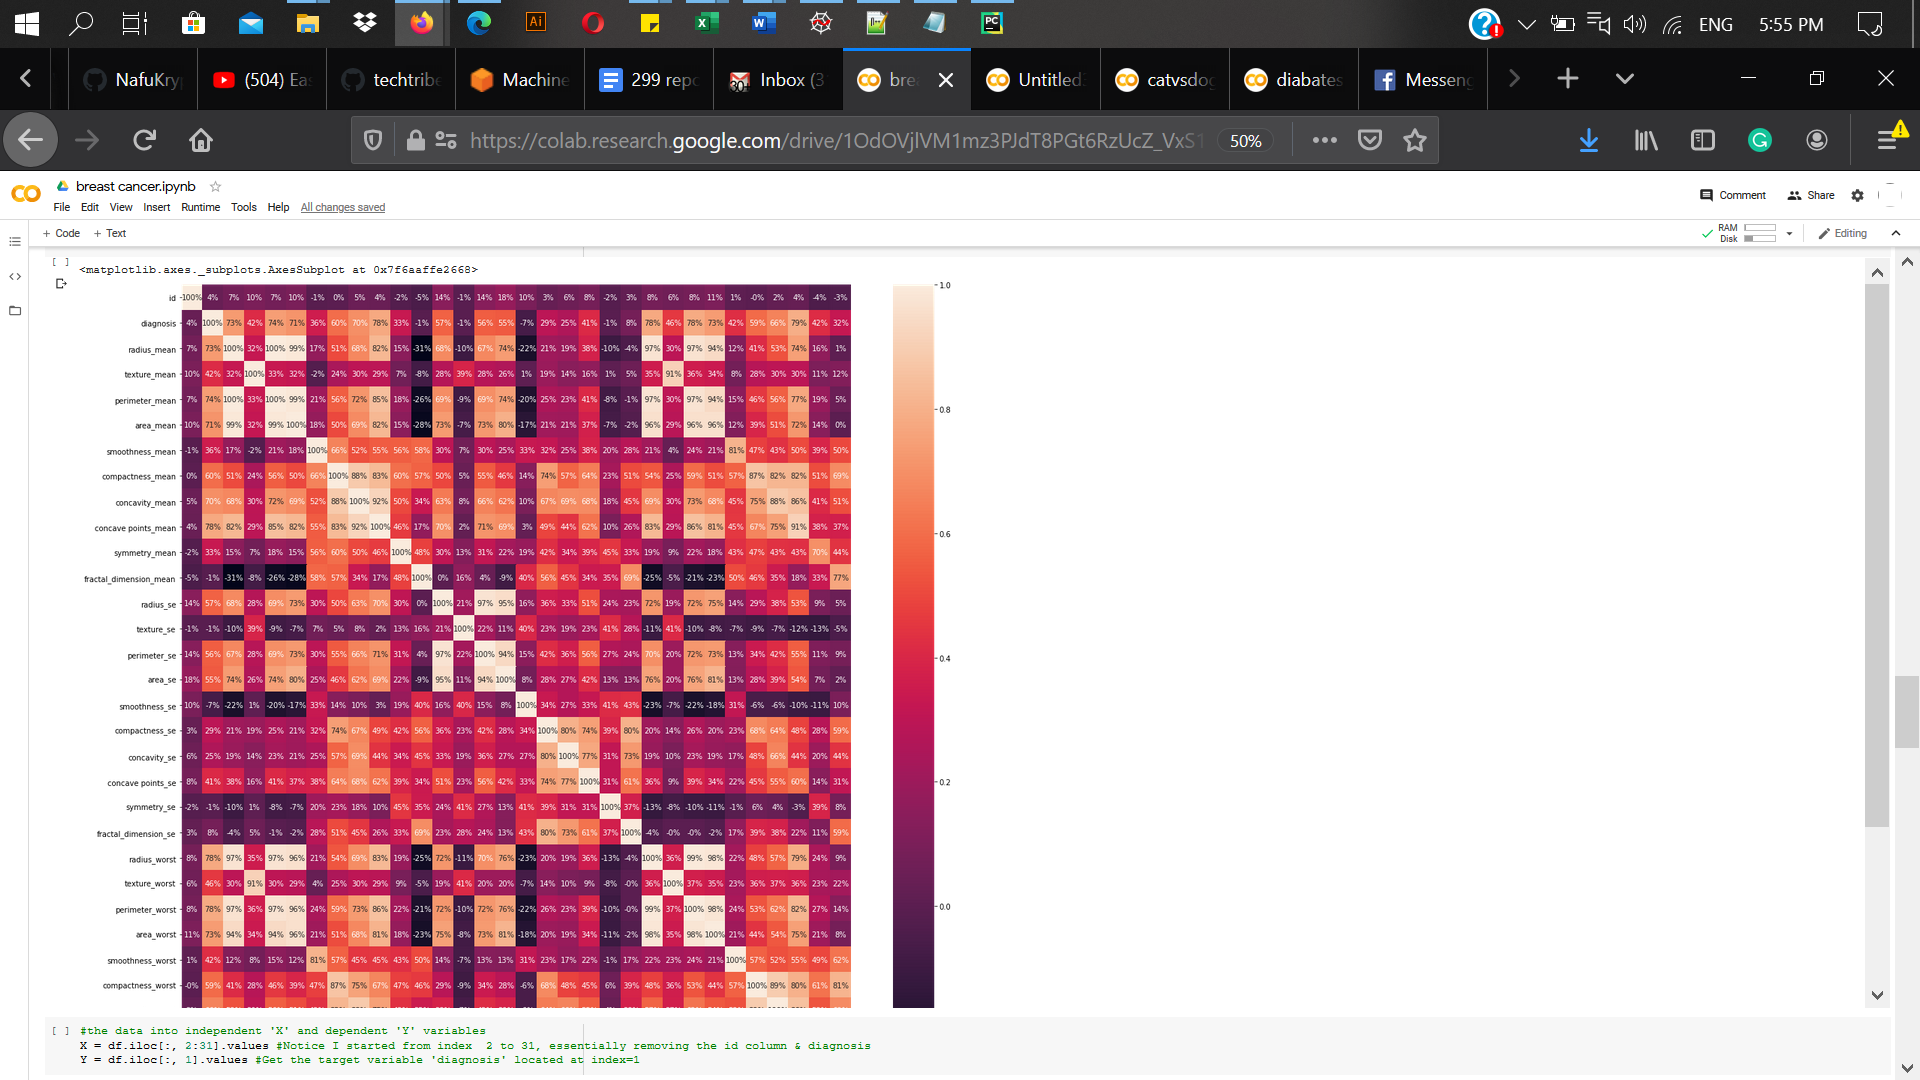Viewport: 1920px width, 1080px height.
Task: Click the All changes saved link
Action: 342,207
